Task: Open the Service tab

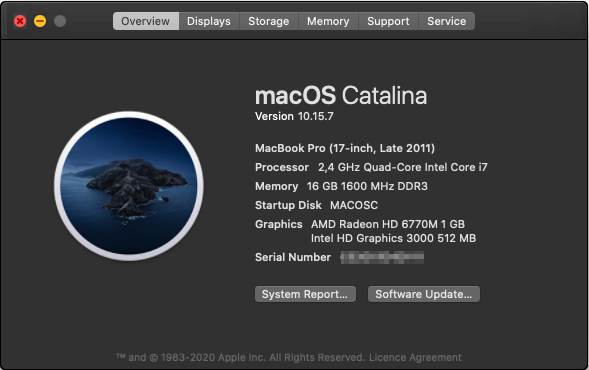Action: pyautogui.click(x=447, y=21)
